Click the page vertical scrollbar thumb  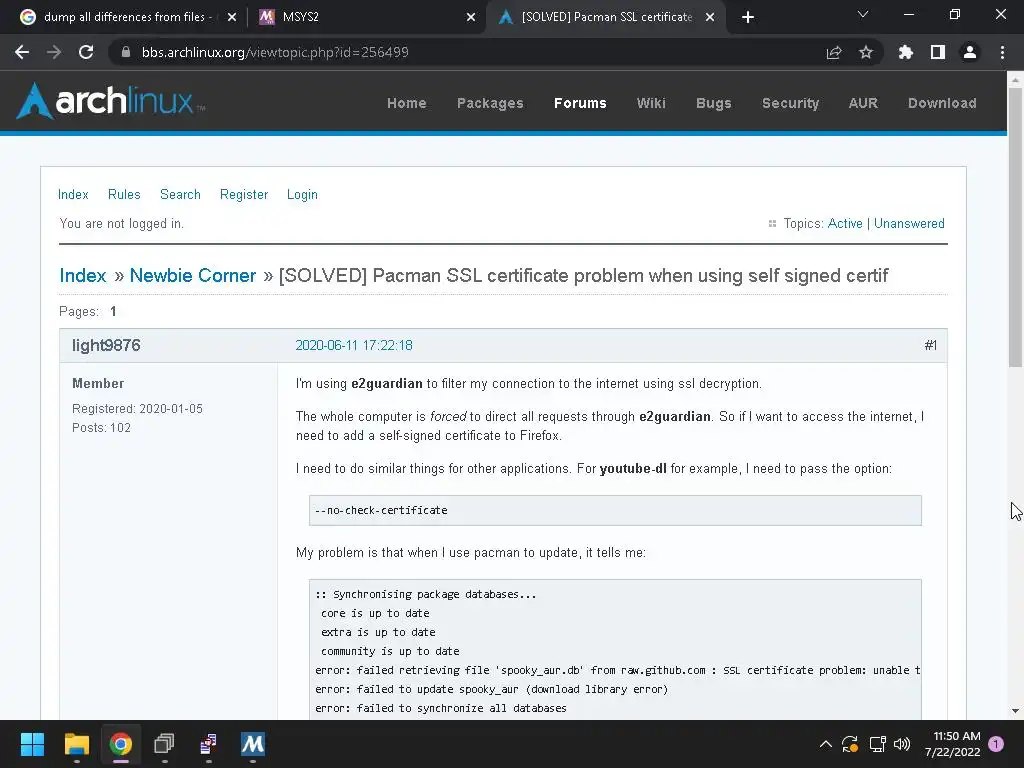(x=1015, y=227)
